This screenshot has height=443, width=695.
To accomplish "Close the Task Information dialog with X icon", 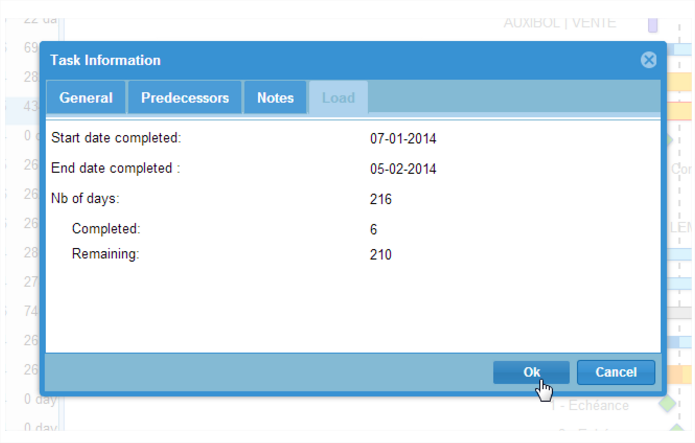I will [649, 60].
